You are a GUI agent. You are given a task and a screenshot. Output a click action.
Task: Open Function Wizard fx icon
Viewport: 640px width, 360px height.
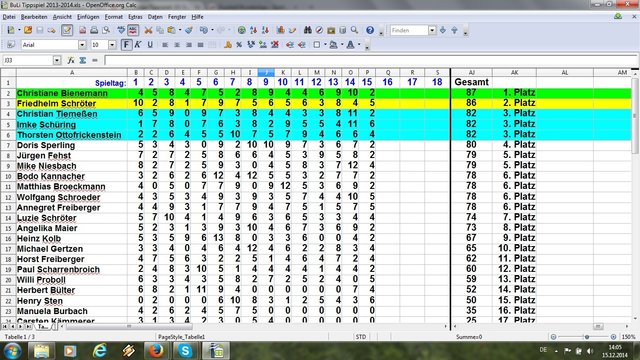(71, 60)
